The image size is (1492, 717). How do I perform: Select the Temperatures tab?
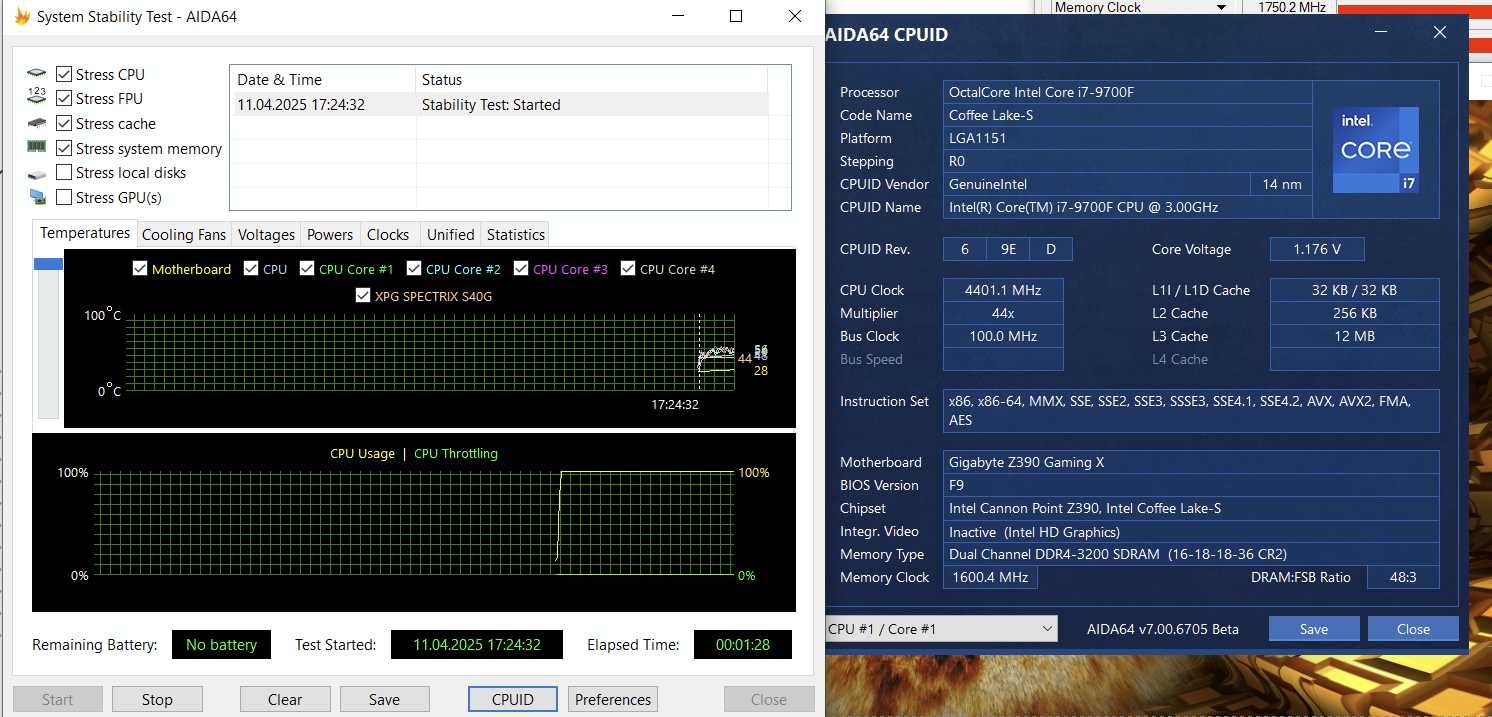[x=85, y=233]
